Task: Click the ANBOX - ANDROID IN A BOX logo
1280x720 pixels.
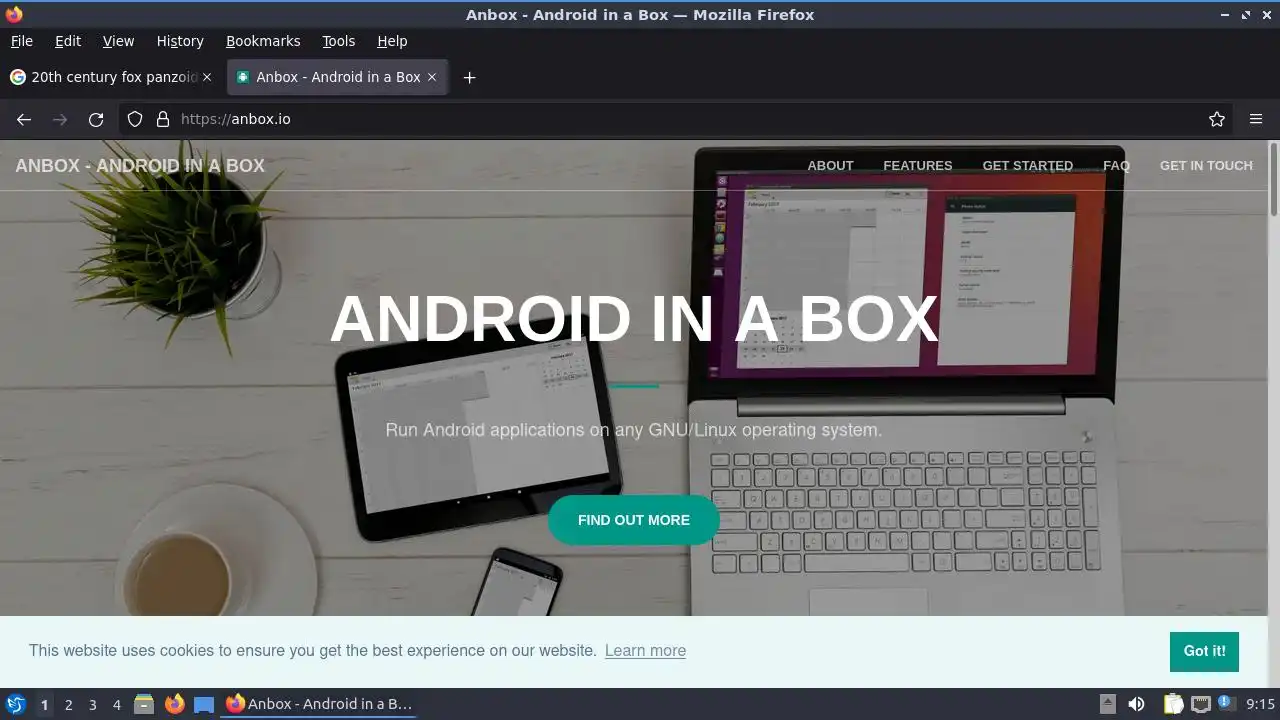Action: pos(140,166)
